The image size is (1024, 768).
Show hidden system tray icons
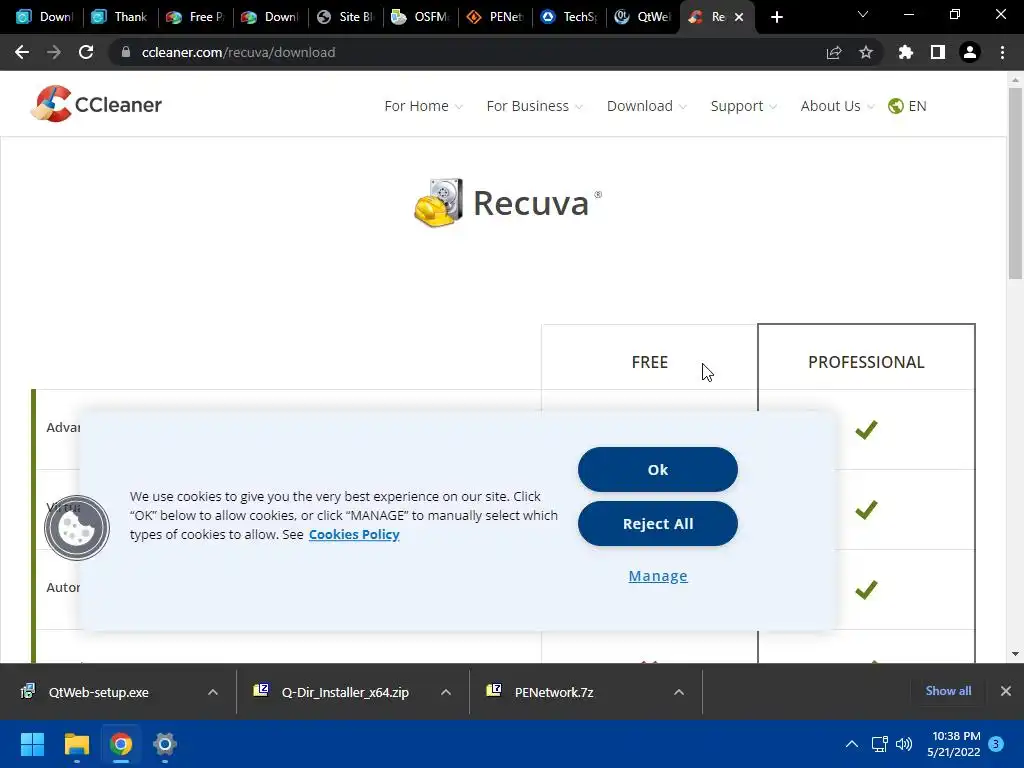pyautogui.click(x=852, y=744)
